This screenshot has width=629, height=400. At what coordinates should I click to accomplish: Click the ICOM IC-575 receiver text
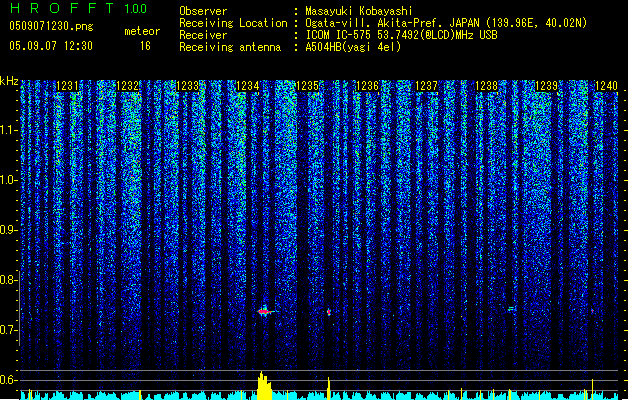401,35
